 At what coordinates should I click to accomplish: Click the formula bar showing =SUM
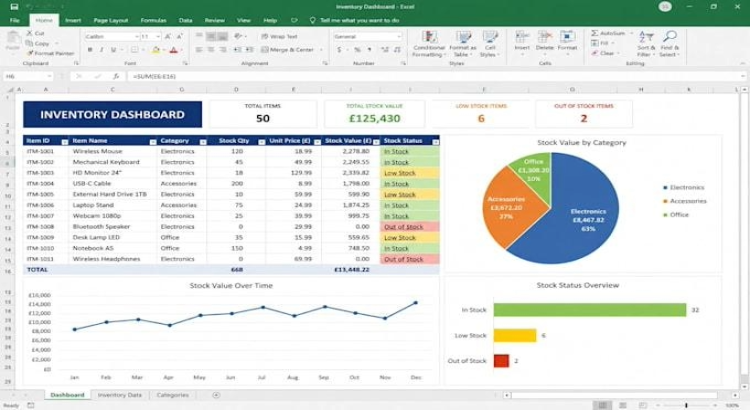[x=435, y=76]
